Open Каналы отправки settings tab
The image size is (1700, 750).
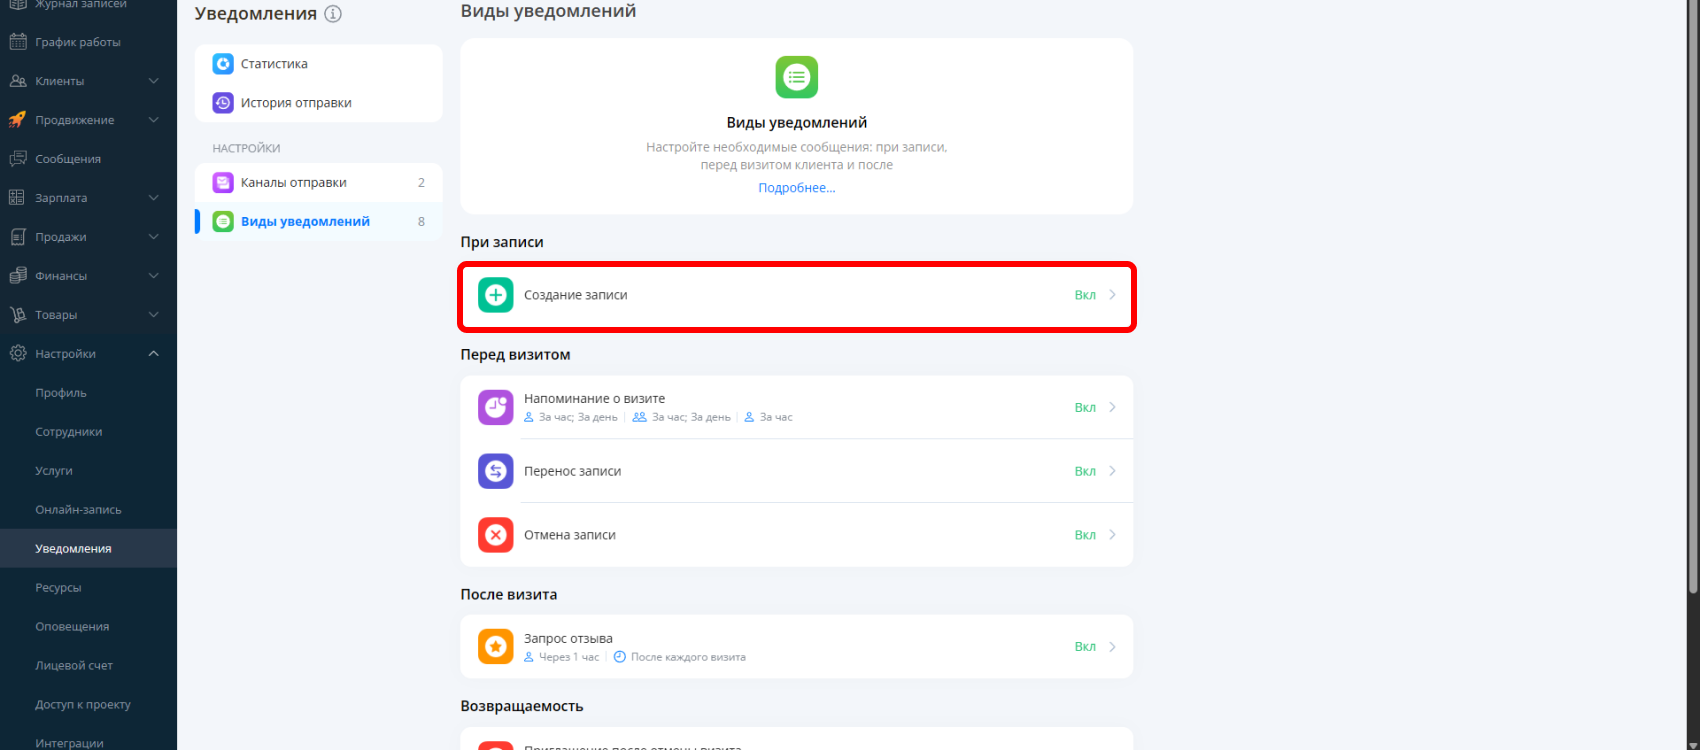click(294, 183)
